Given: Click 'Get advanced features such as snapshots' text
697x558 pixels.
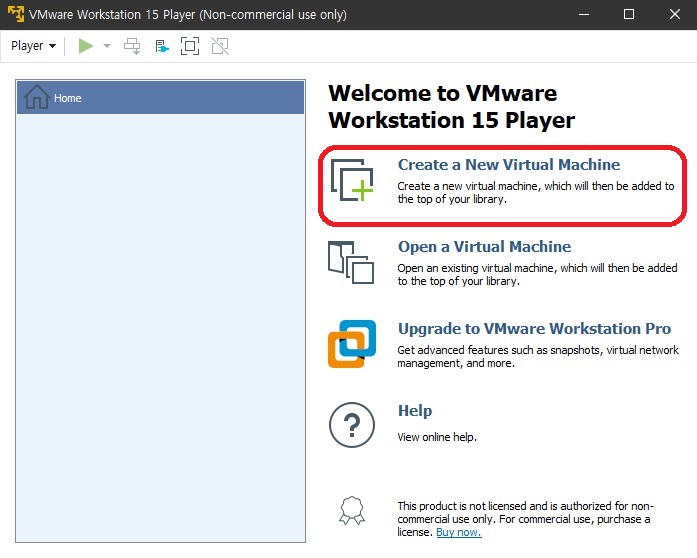Looking at the screenshot, I should [538, 357].
